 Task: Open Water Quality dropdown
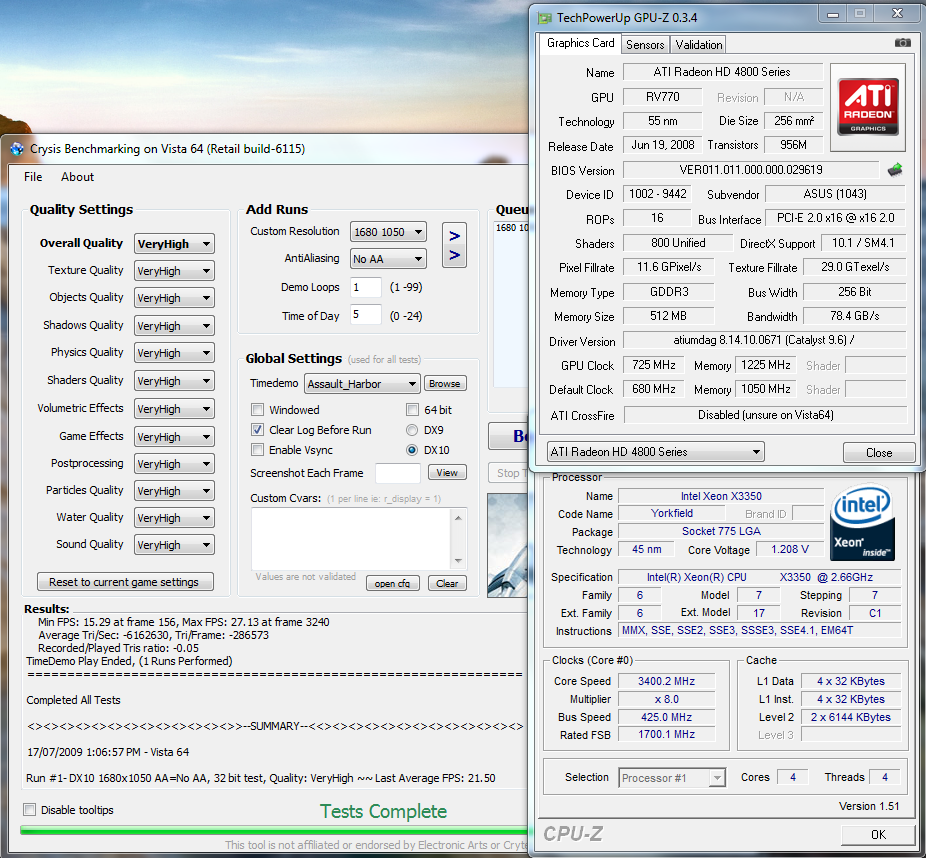pyautogui.click(x=174, y=518)
